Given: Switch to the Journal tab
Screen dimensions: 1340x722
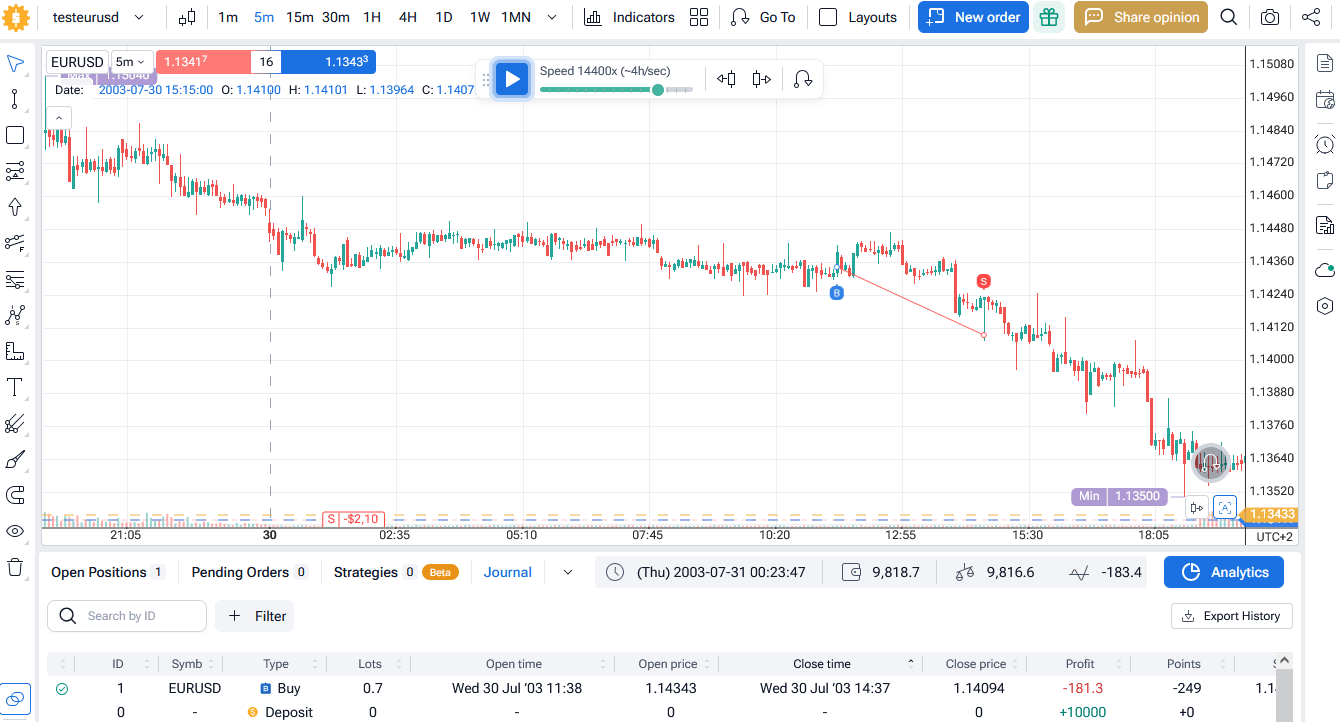Looking at the screenshot, I should [x=508, y=572].
